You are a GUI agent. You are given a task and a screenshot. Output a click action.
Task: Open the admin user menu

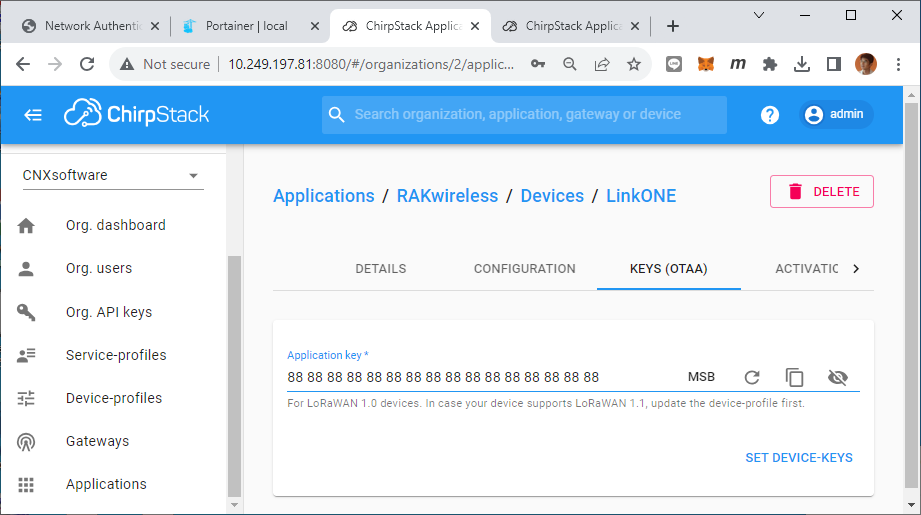[x=836, y=114]
